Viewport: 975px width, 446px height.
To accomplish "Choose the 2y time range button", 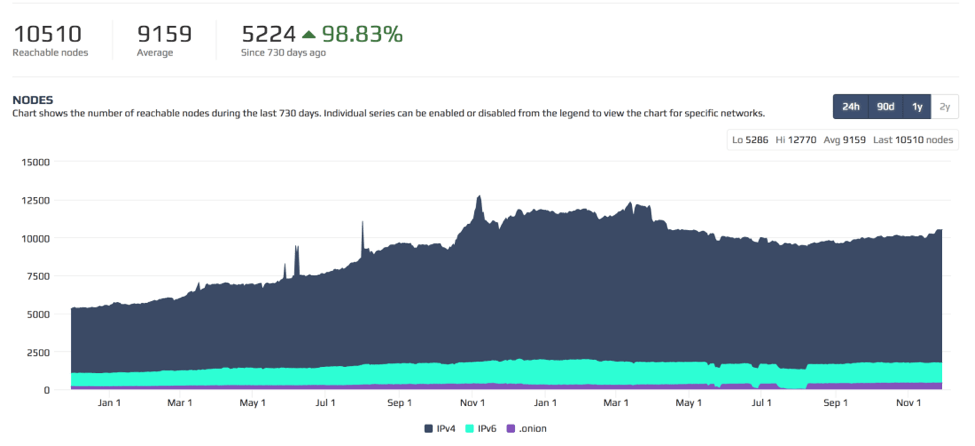I will tap(945, 107).
